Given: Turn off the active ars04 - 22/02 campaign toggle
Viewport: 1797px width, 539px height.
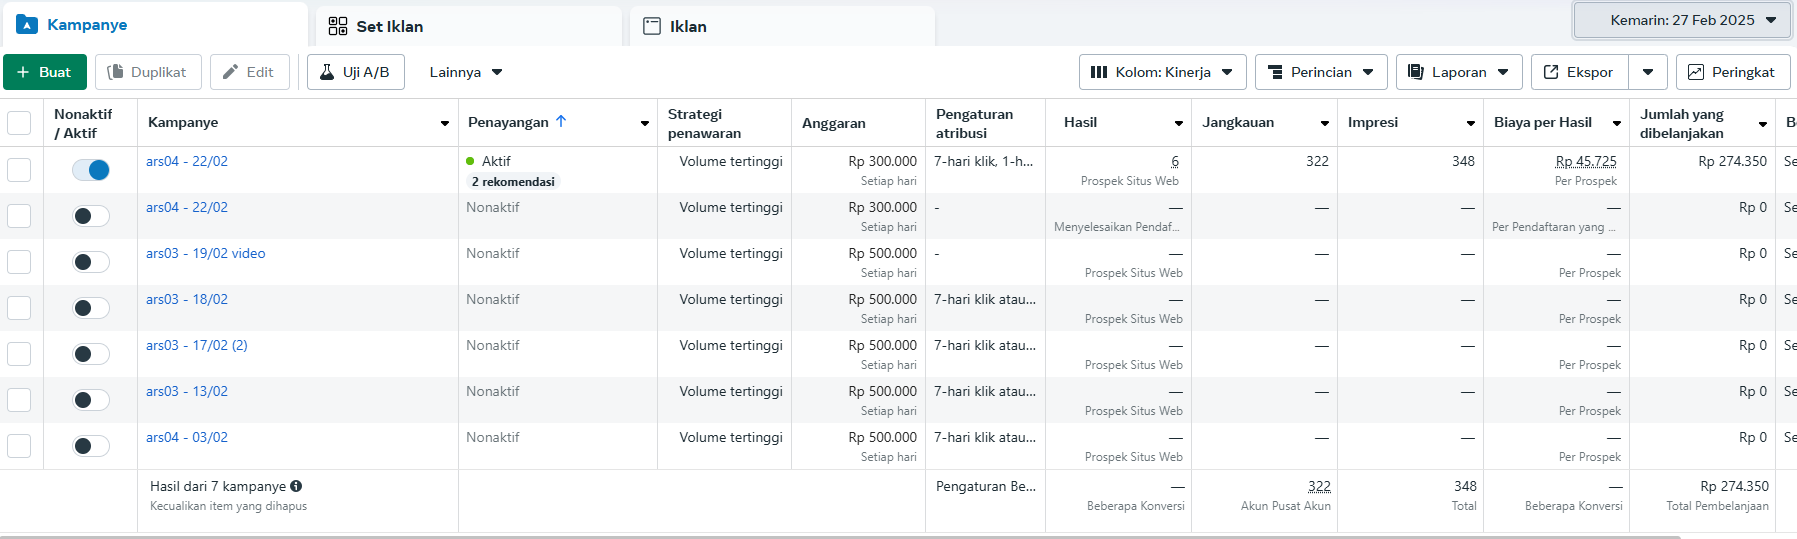Looking at the screenshot, I should tap(91, 170).
